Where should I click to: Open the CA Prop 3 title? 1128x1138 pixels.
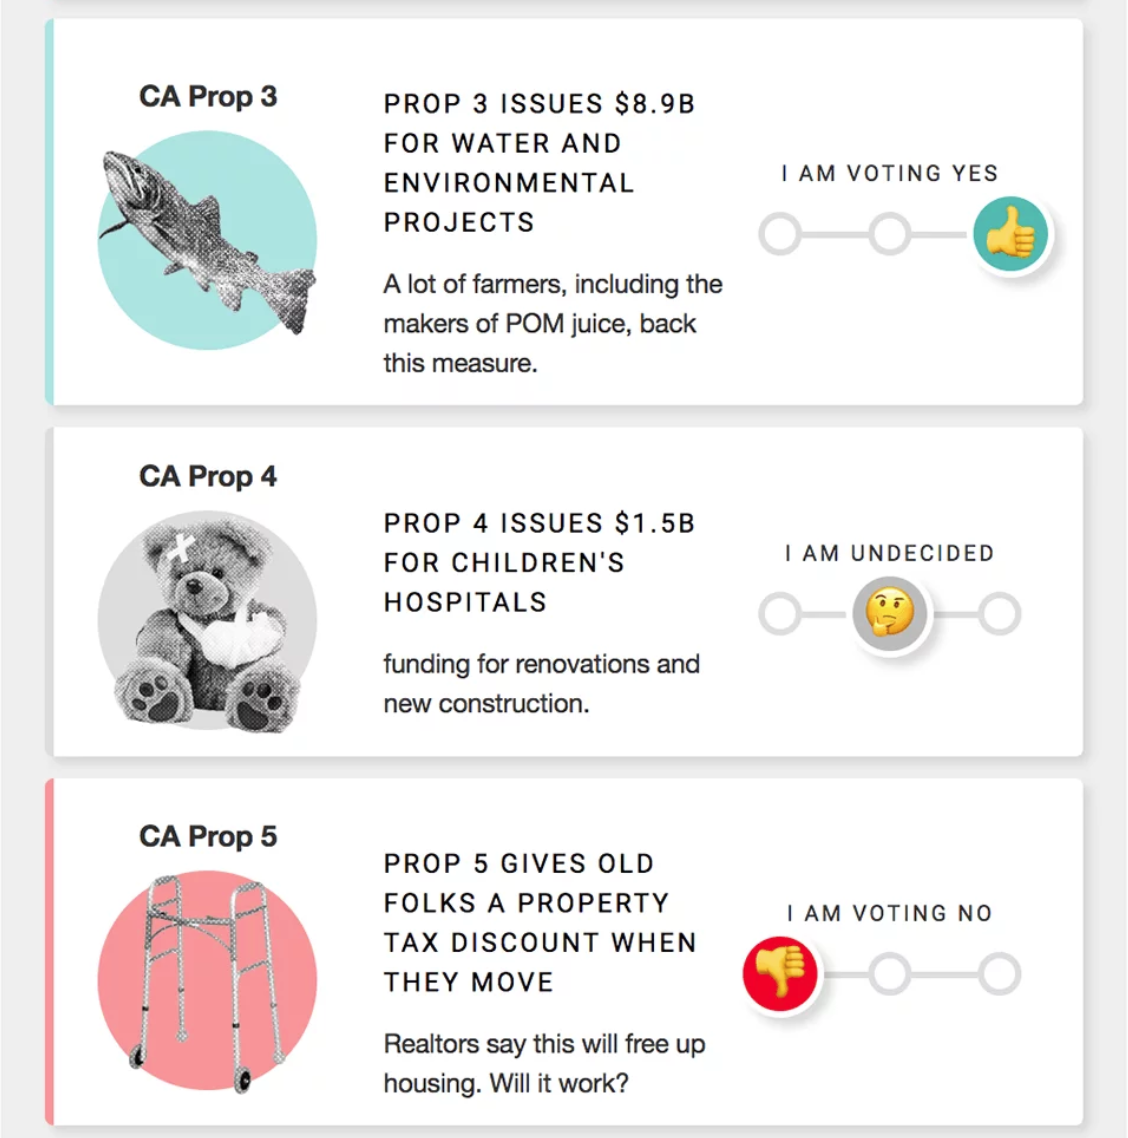tap(207, 97)
